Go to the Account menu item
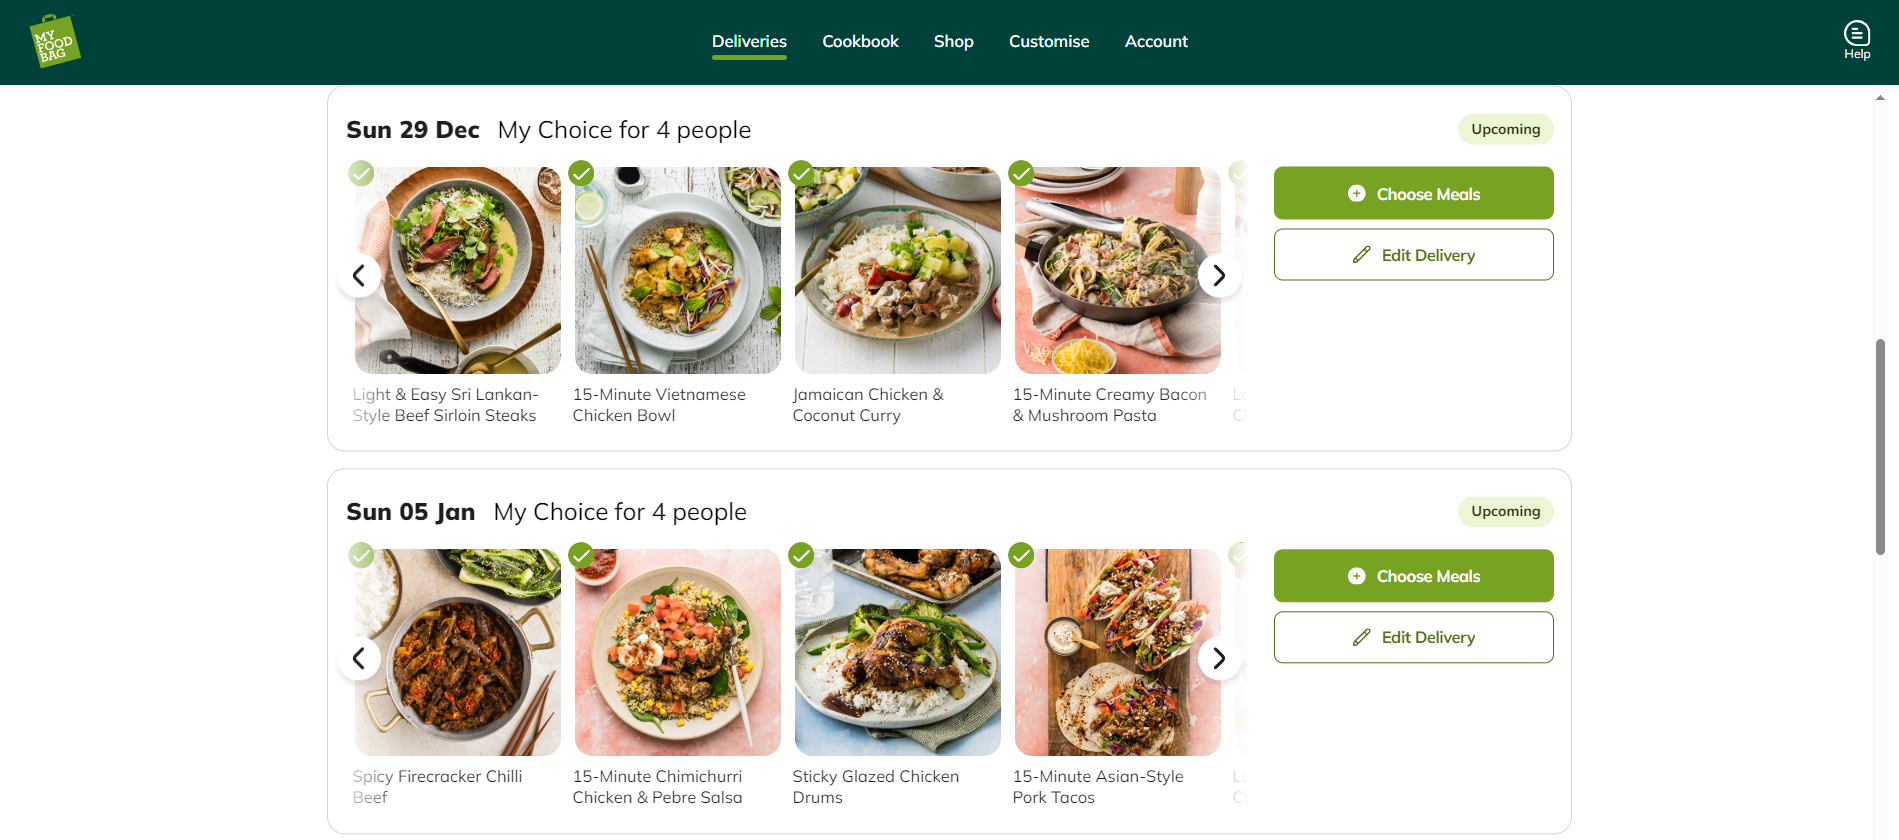The image size is (1899, 840). pos(1156,41)
